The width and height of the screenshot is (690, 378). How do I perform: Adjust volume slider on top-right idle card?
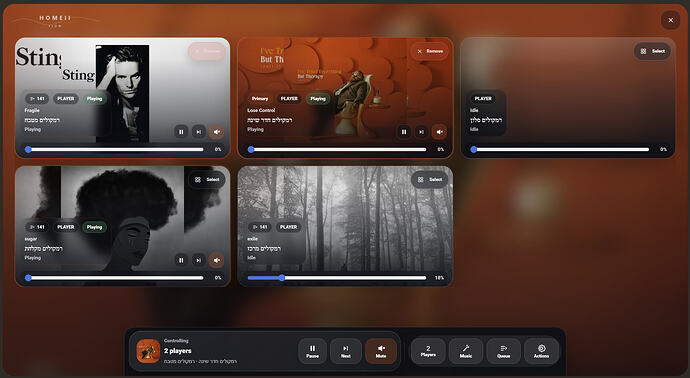(x=561, y=150)
